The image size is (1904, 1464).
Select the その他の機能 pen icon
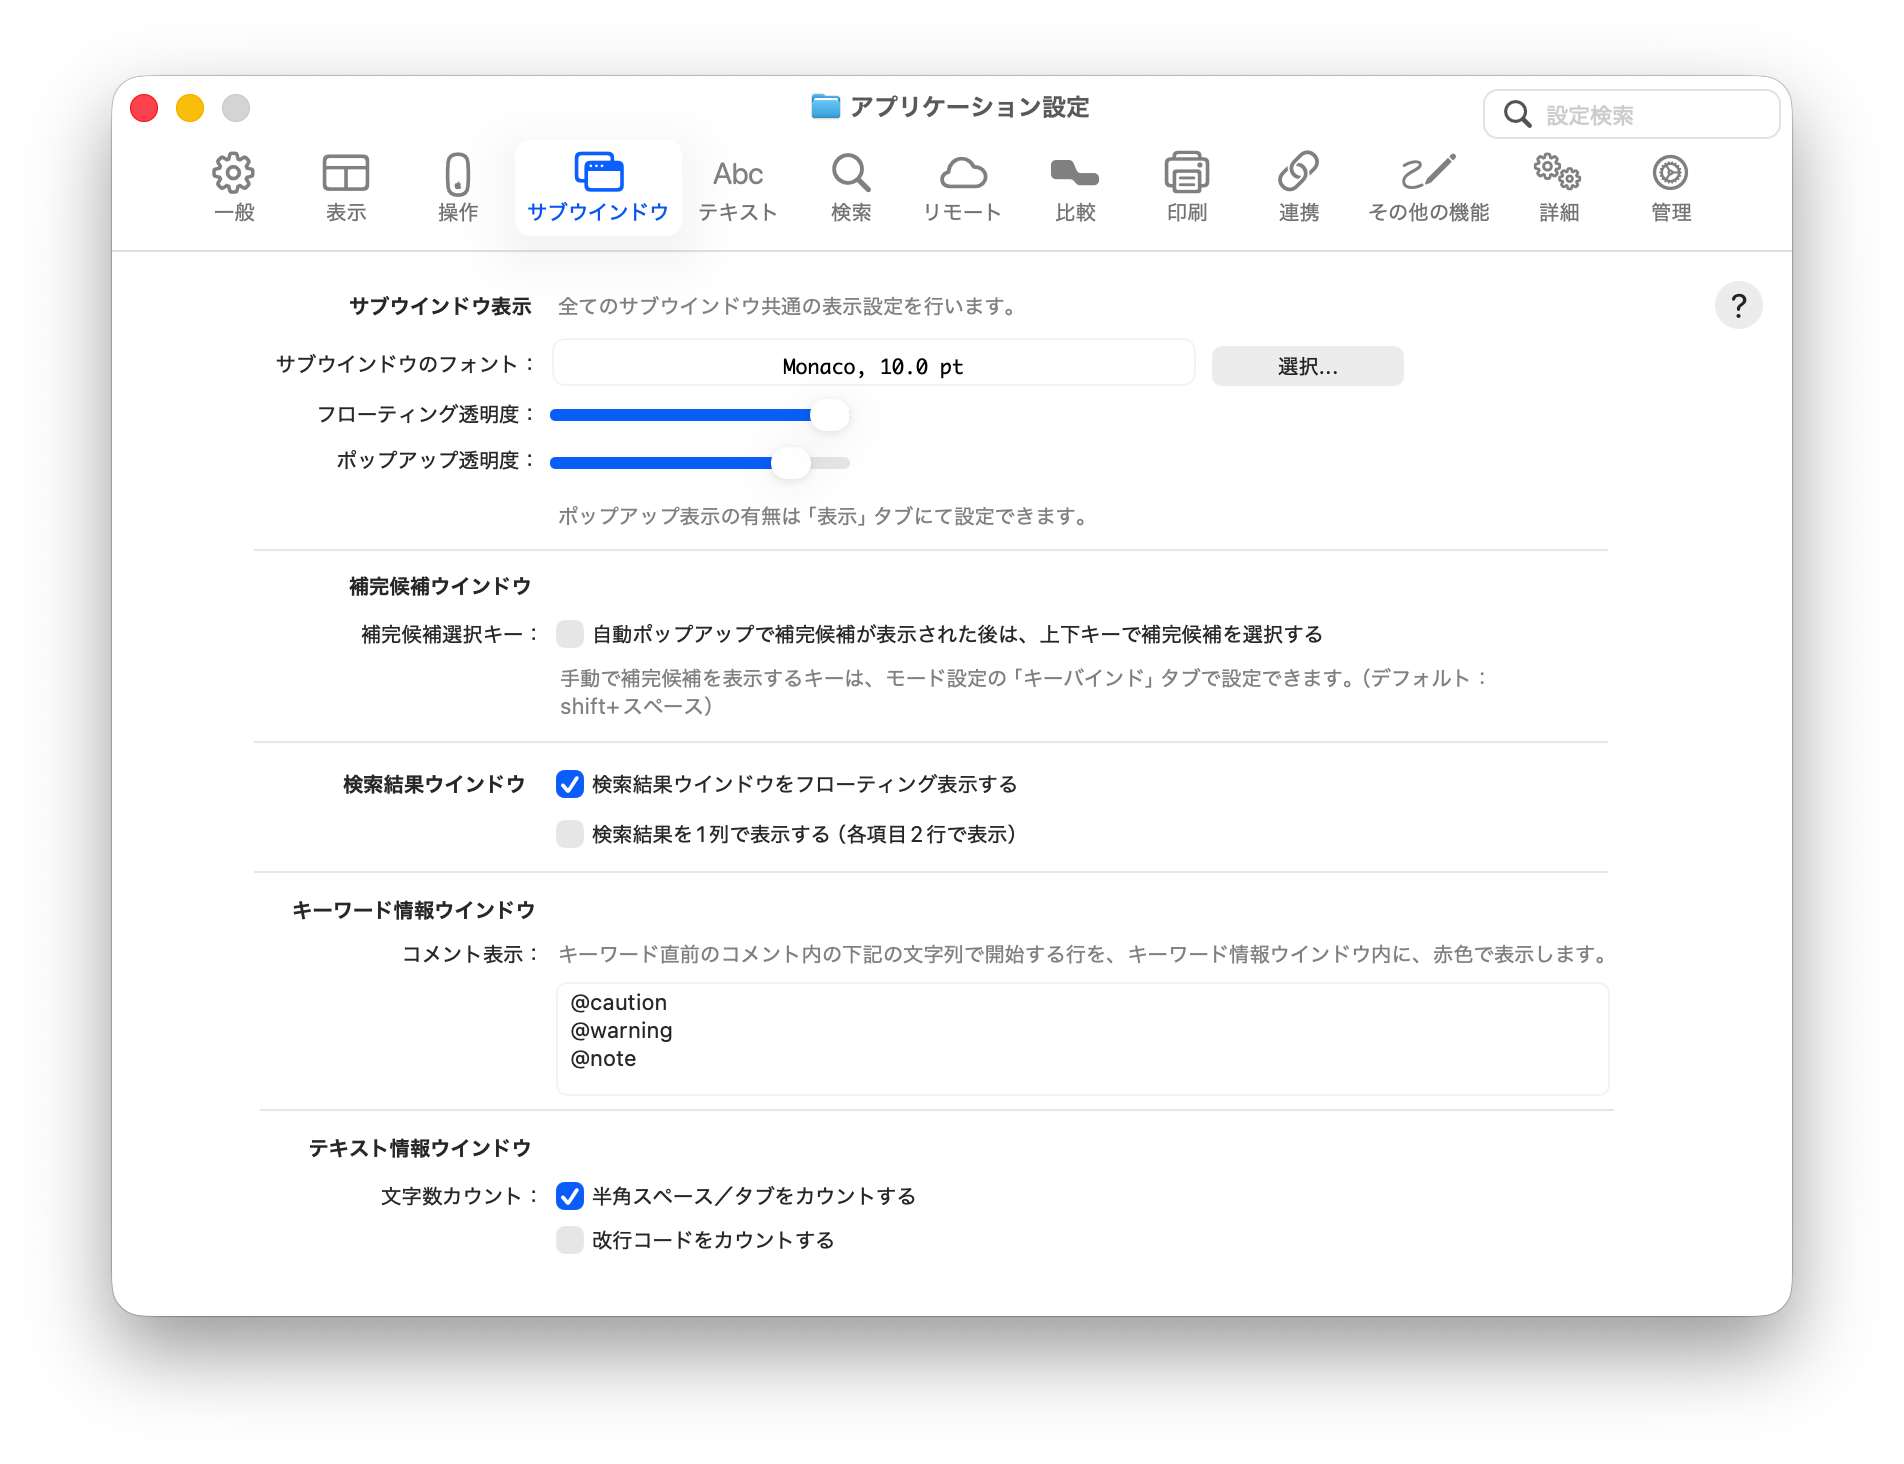(x=1429, y=174)
